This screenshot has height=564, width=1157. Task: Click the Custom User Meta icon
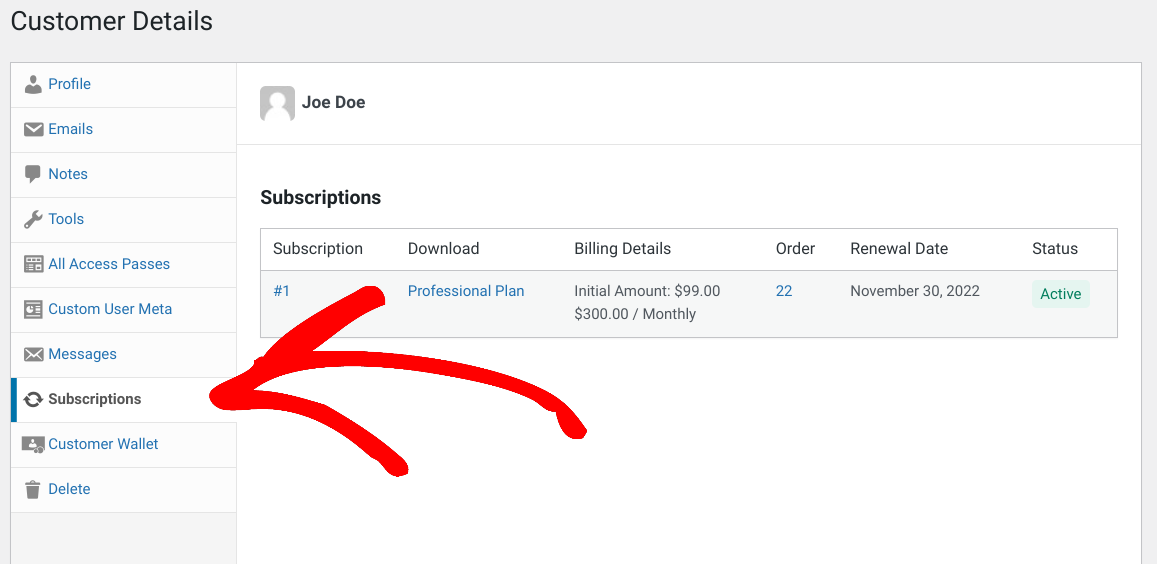pos(33,309)
